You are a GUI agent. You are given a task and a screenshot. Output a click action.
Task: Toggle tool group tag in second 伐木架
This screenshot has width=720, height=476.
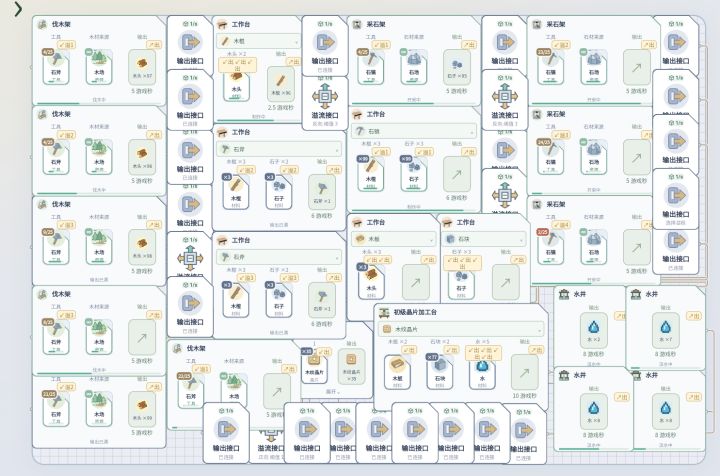[x=67, y=135]
